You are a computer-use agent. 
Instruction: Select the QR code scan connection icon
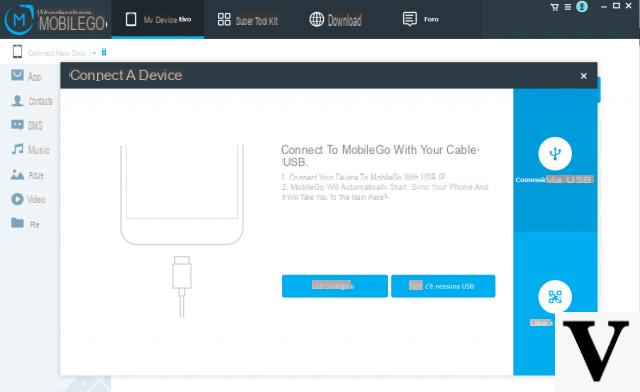click(x=555, y=297)
